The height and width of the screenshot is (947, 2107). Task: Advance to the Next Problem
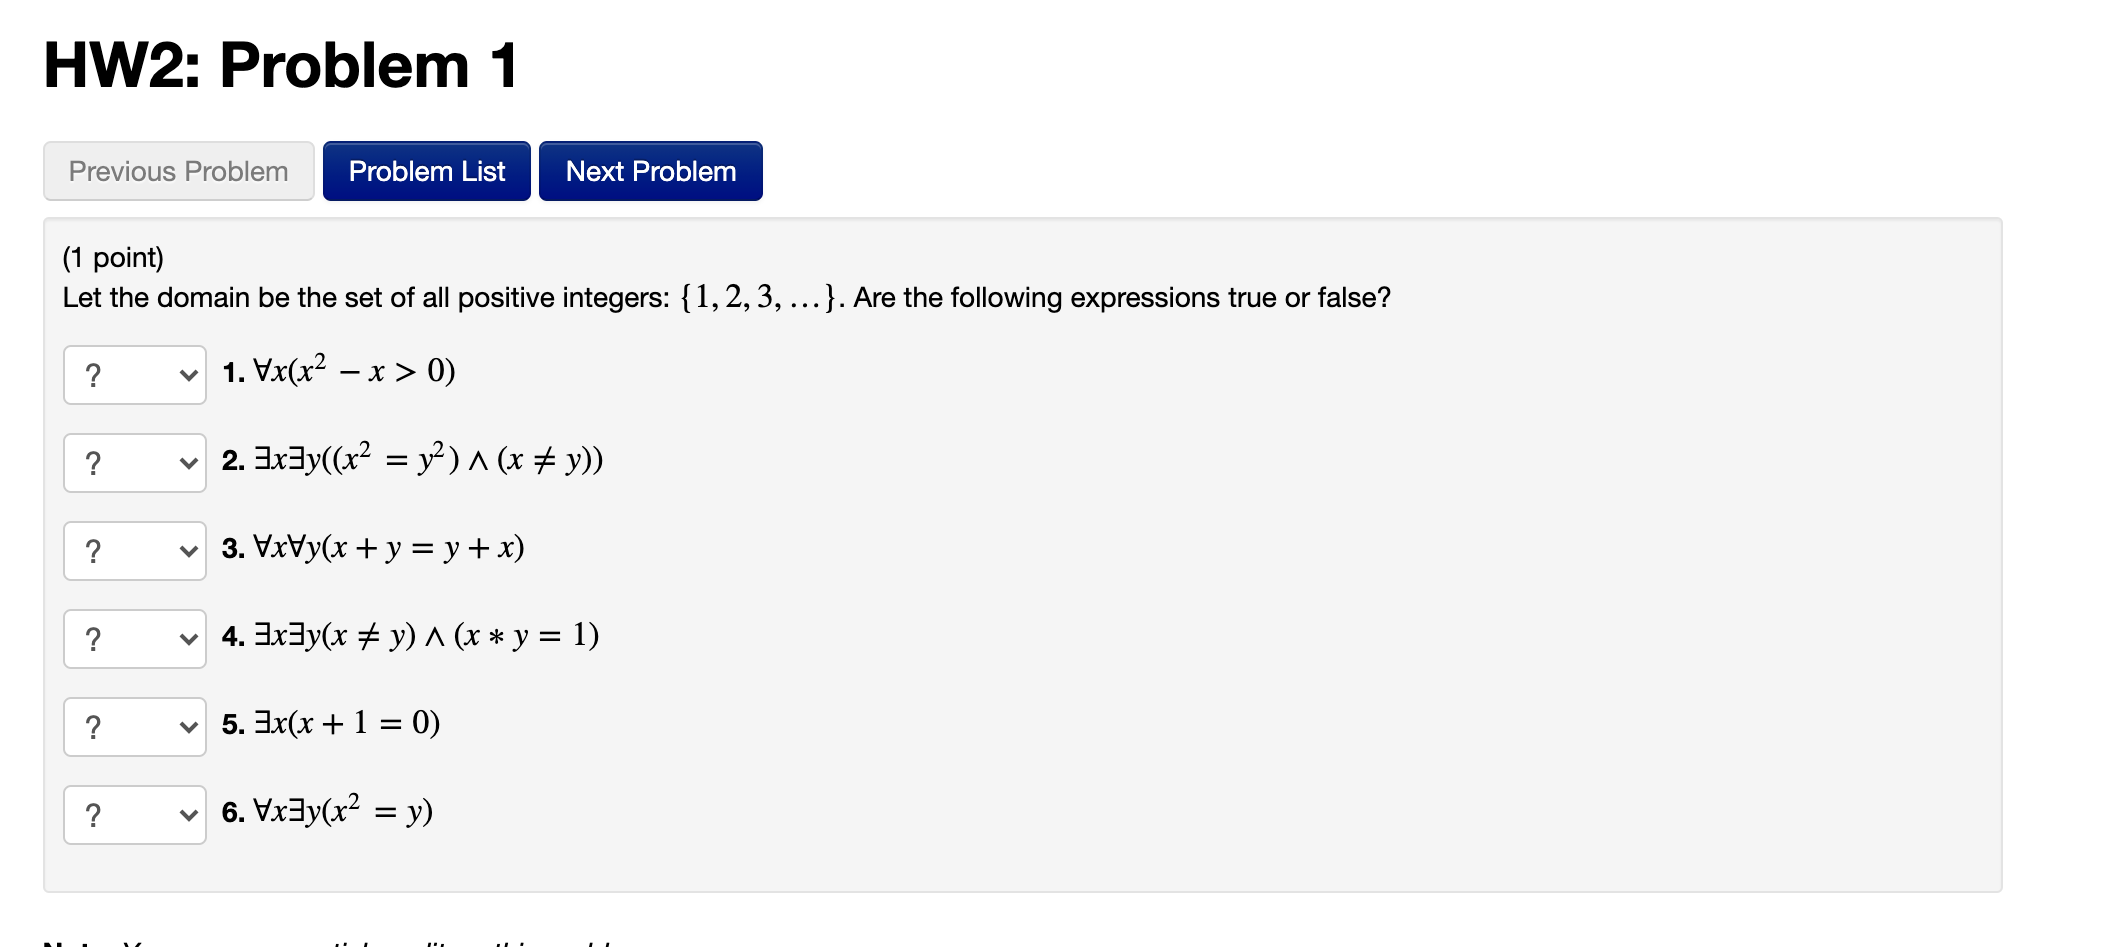point(650,171)
